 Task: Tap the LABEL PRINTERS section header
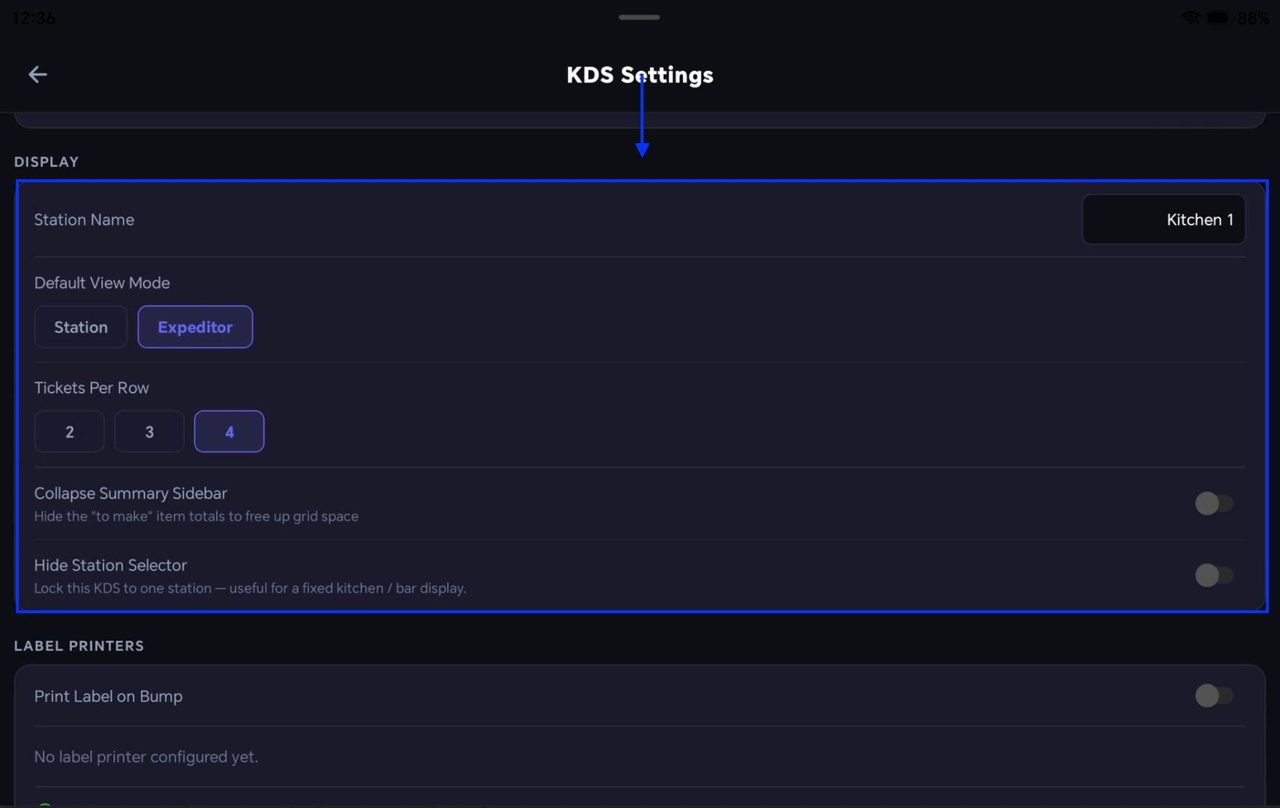click(x=79, y=646)
